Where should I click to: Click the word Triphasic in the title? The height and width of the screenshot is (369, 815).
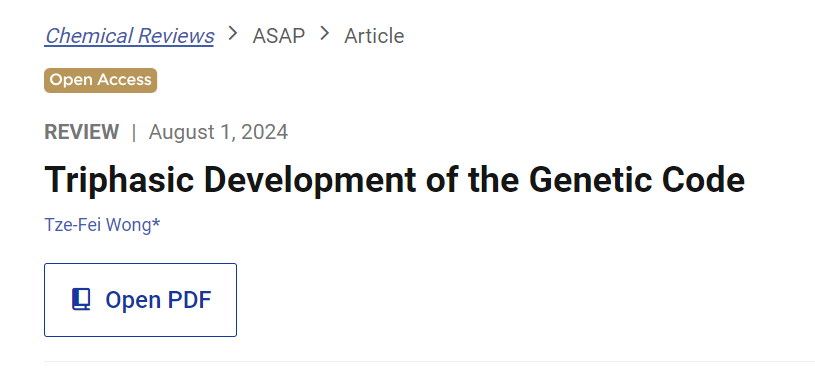click(120, 180)
